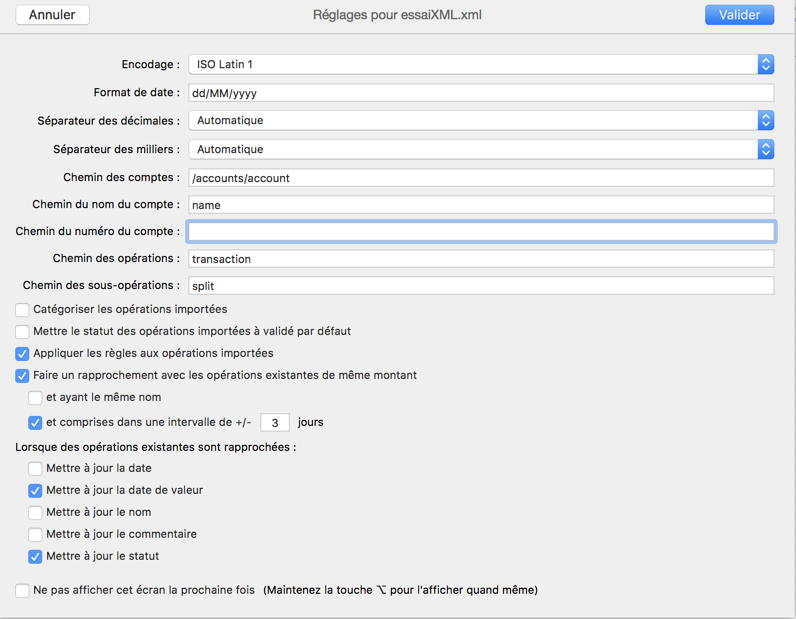This screenshot has height=619, width=796.
Task: Click the Chemin du nom du compte field
Action: pyautogui.click(x=480, y=205)
